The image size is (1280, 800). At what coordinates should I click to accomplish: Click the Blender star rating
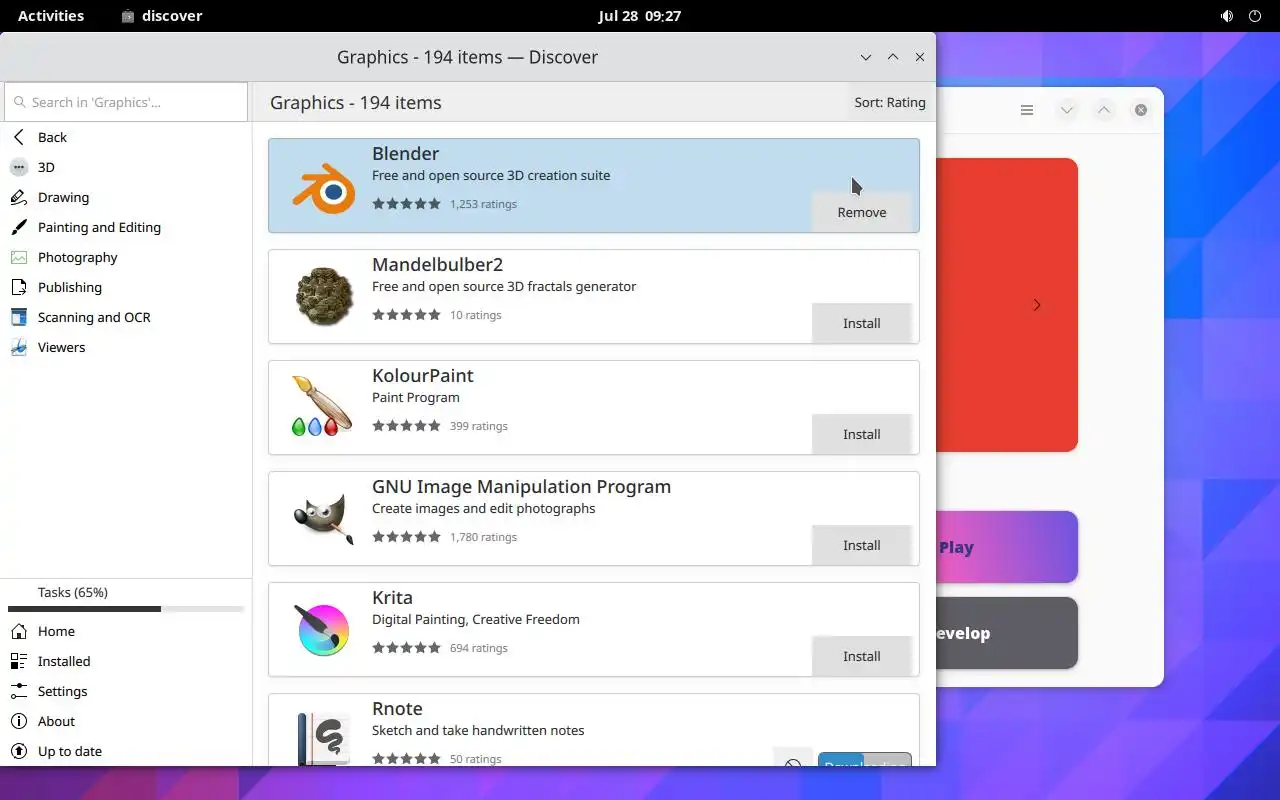(406, 204)
